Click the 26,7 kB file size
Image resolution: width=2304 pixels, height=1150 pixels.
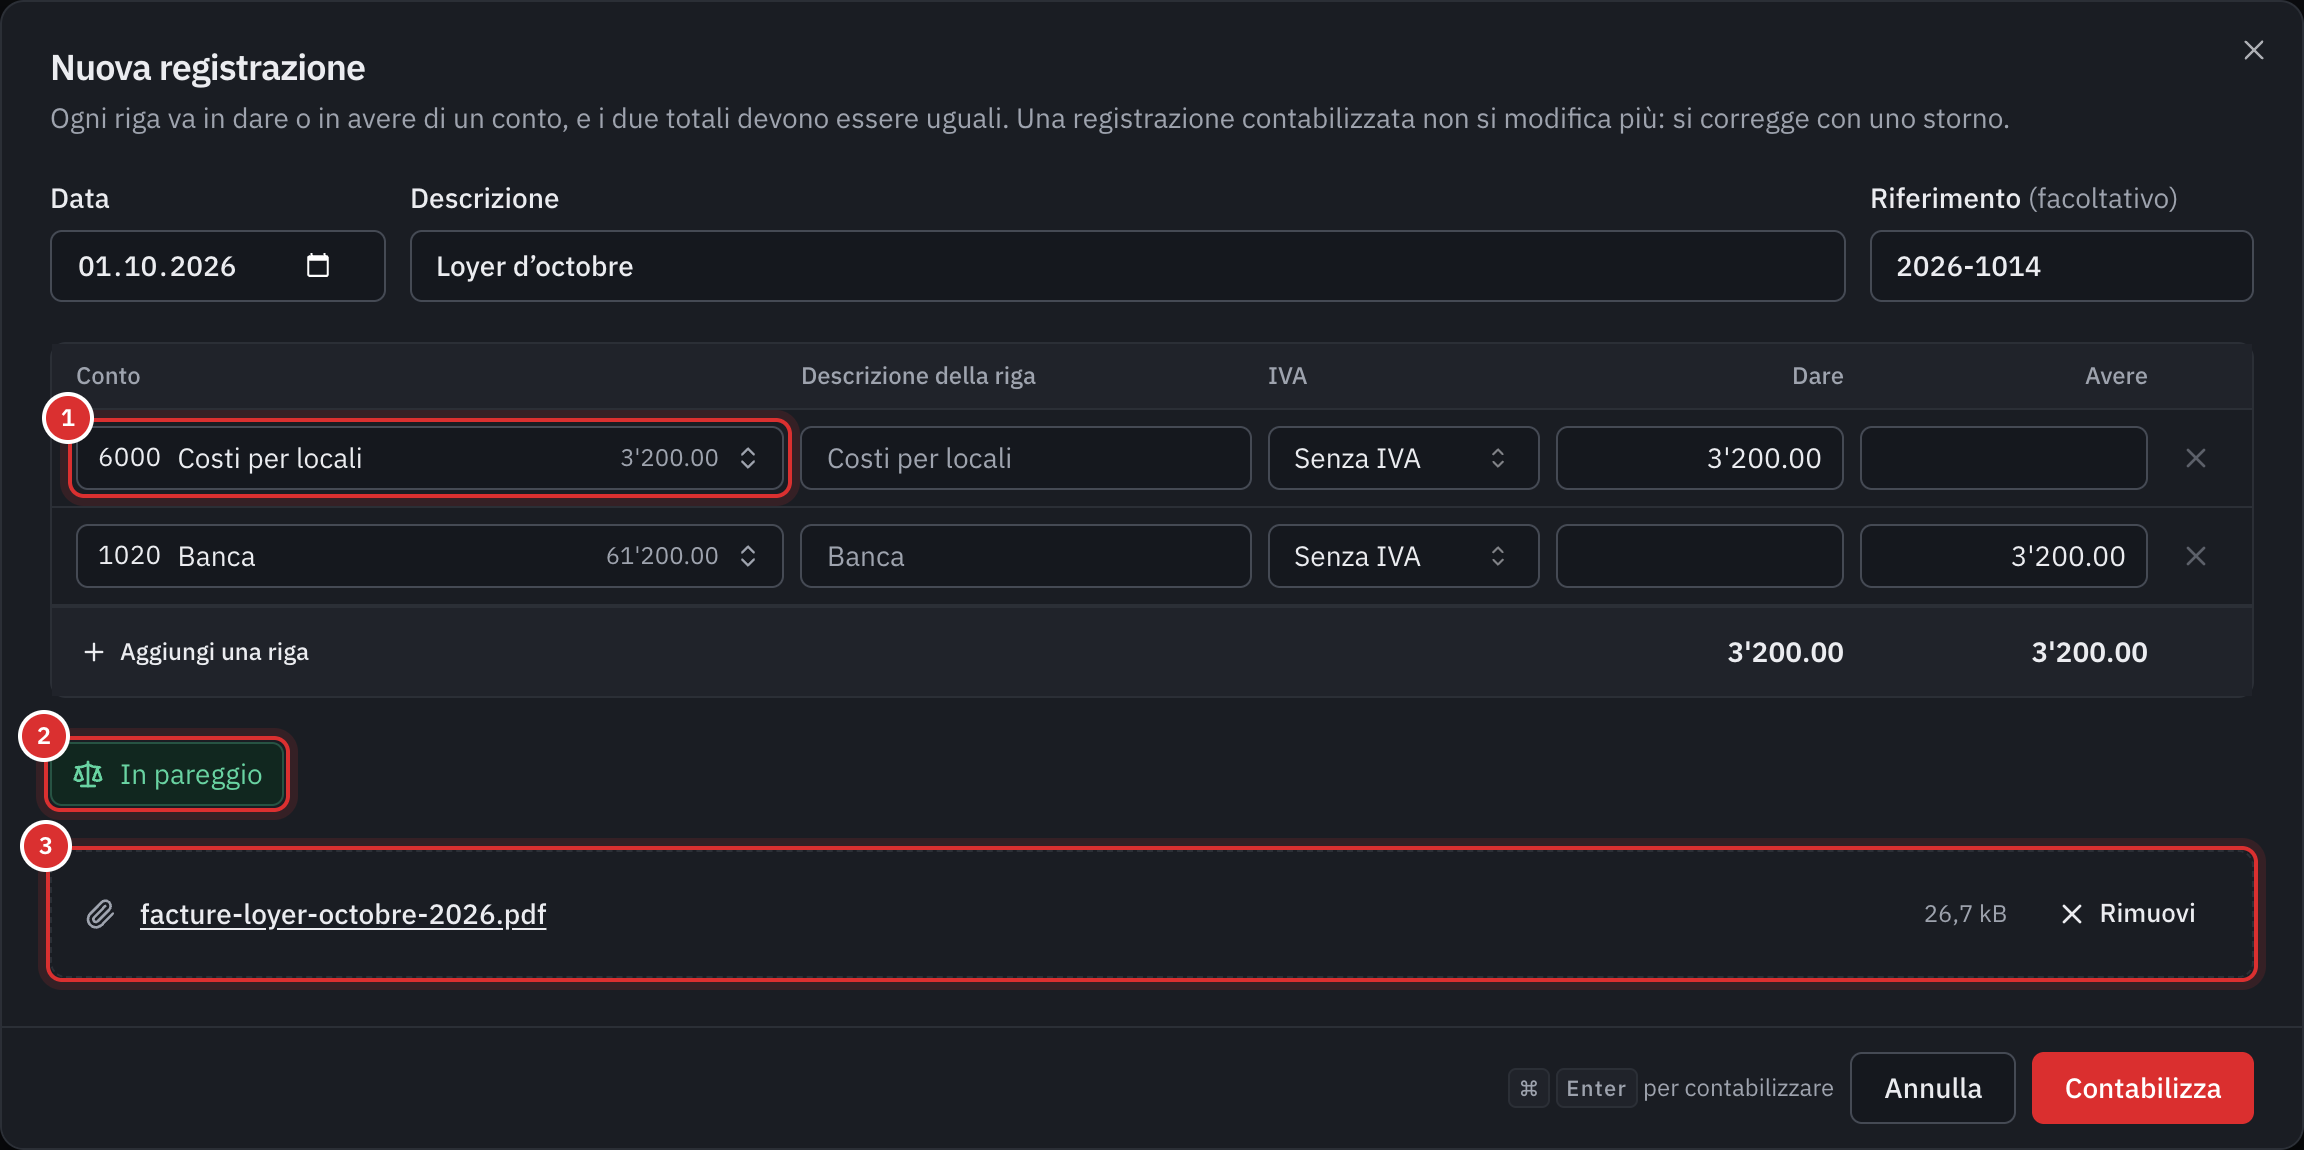[x=1965, y=914]
